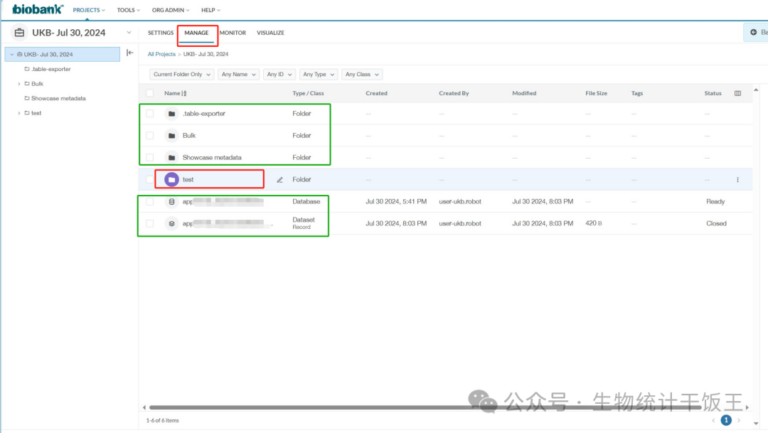Select the Showcase metadata row checkbox
The width and height of the screenshot is (768, 433).
150,157
